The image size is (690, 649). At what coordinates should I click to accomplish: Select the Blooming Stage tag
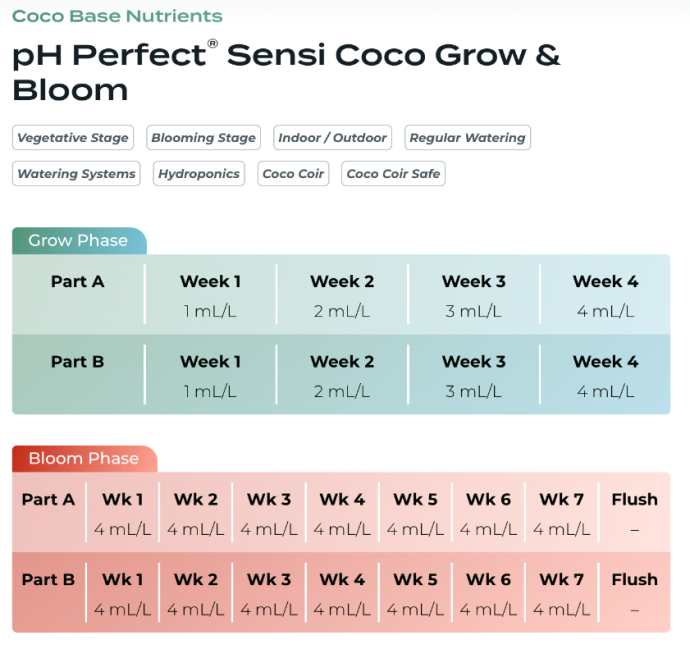pyautogui.click(x=204, y=138)
